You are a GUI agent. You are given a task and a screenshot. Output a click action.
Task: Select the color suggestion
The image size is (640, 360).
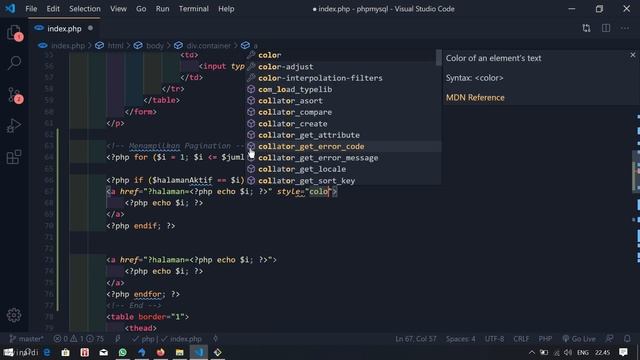pos(342,55)
